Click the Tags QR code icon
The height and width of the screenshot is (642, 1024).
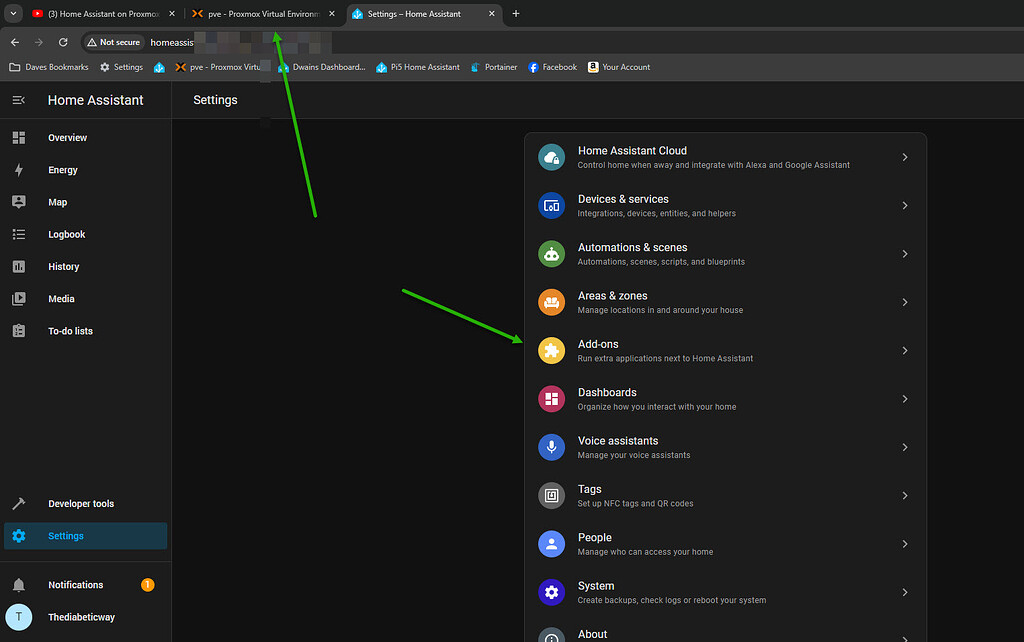pos(551,495)
